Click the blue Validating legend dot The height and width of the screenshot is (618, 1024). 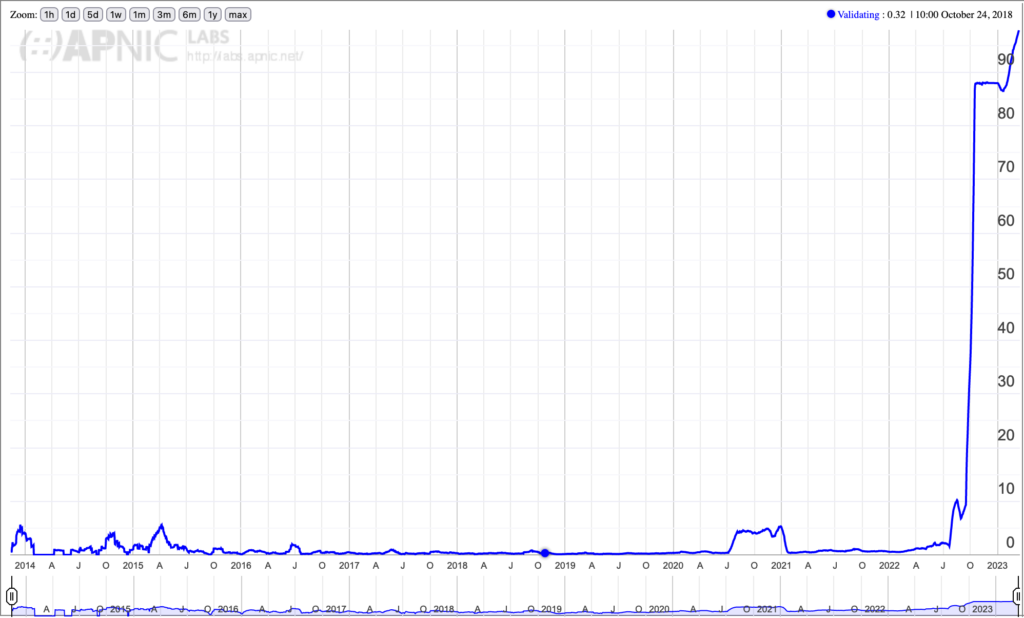[830, 15]
